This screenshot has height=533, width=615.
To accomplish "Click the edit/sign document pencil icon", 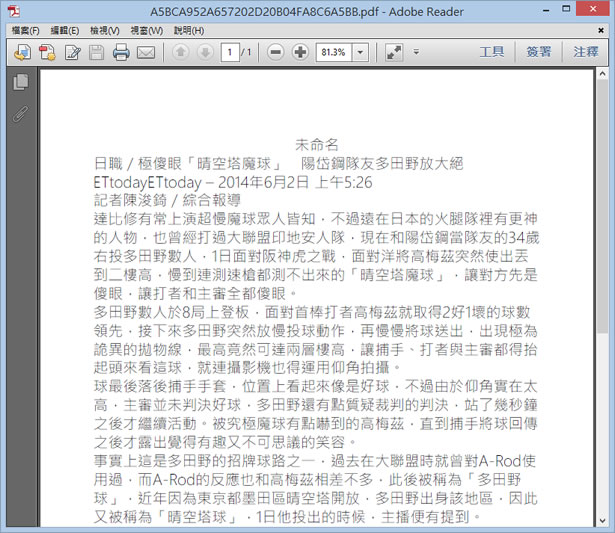I will pyautogui.click(x=73, y=52).
